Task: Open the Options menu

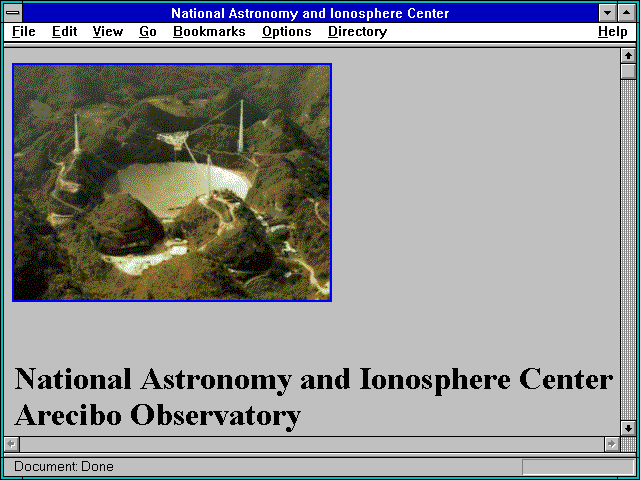Action: coord(287,32)
